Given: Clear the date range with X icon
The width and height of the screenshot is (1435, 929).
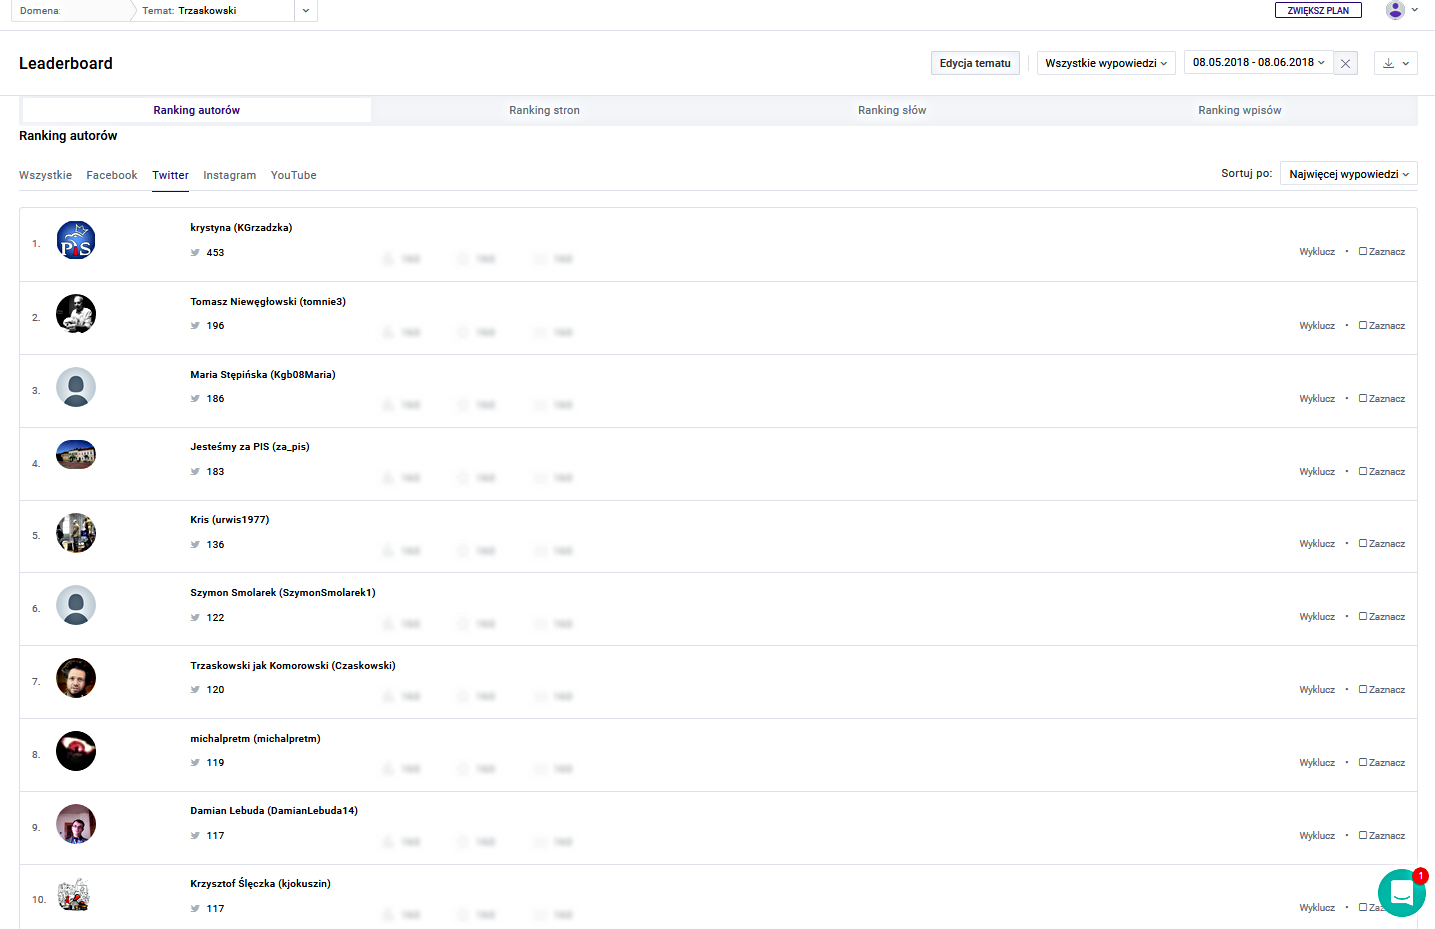Looking at the screenshot, I should [x=1346, y=63].
